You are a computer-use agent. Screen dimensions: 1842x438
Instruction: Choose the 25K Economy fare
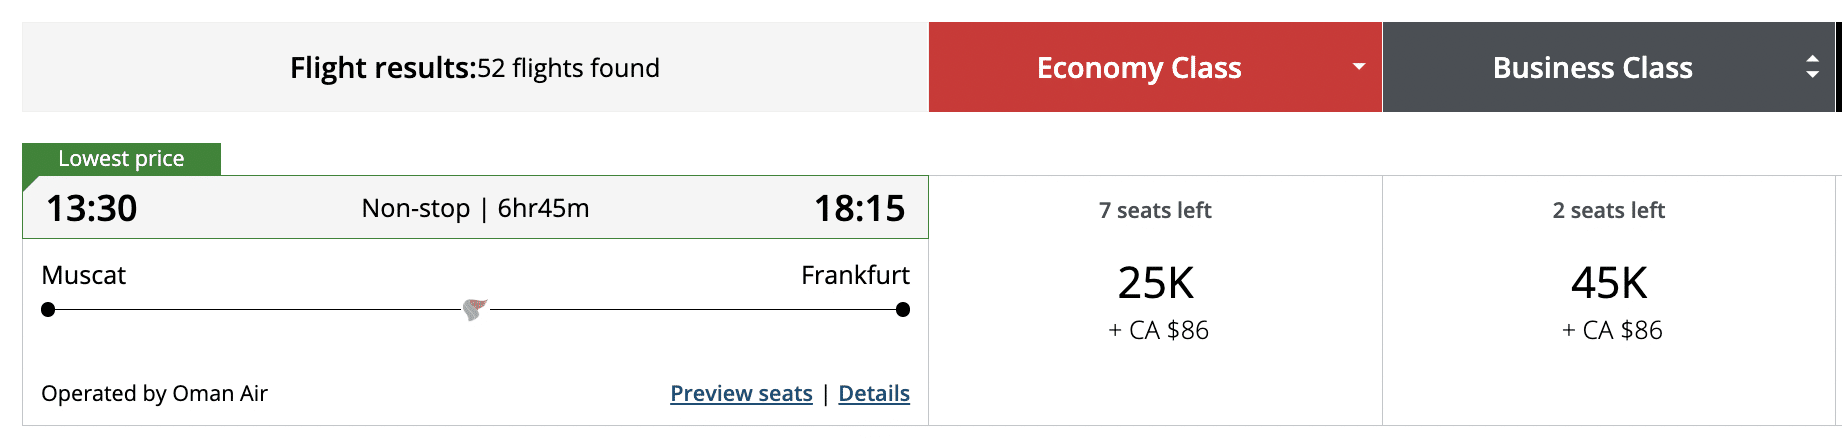point(1156,284)
